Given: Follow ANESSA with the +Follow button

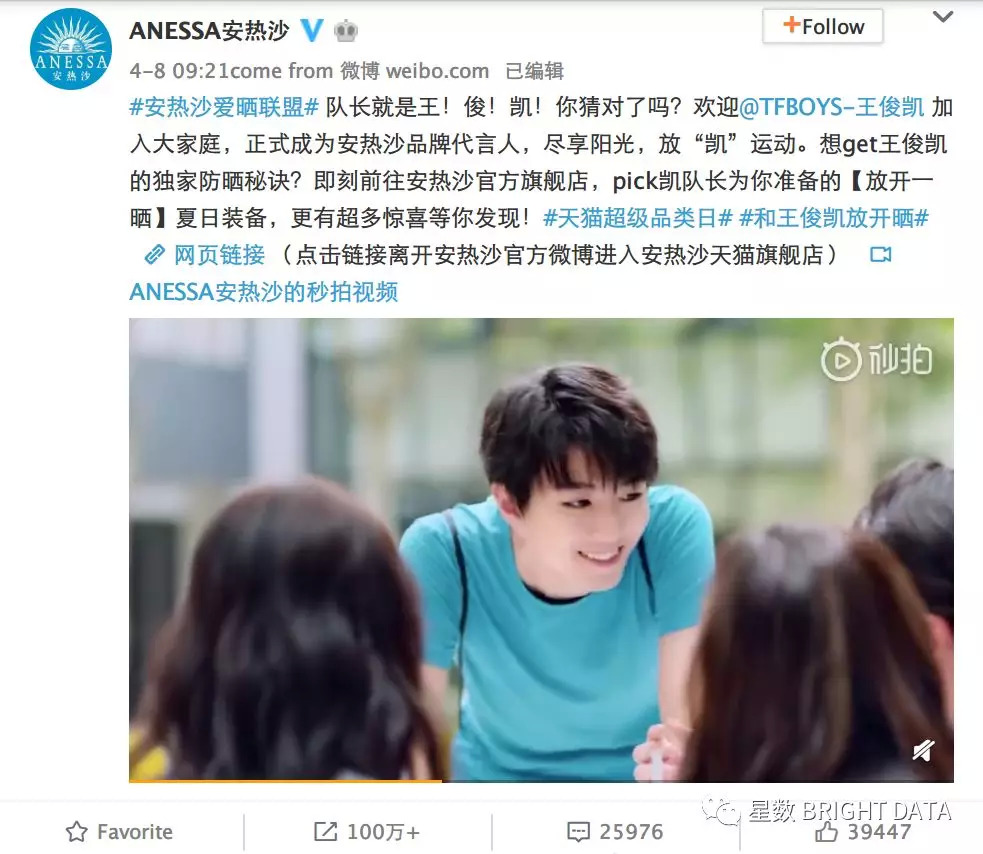Looking at the screenshot, I should 823,26.
